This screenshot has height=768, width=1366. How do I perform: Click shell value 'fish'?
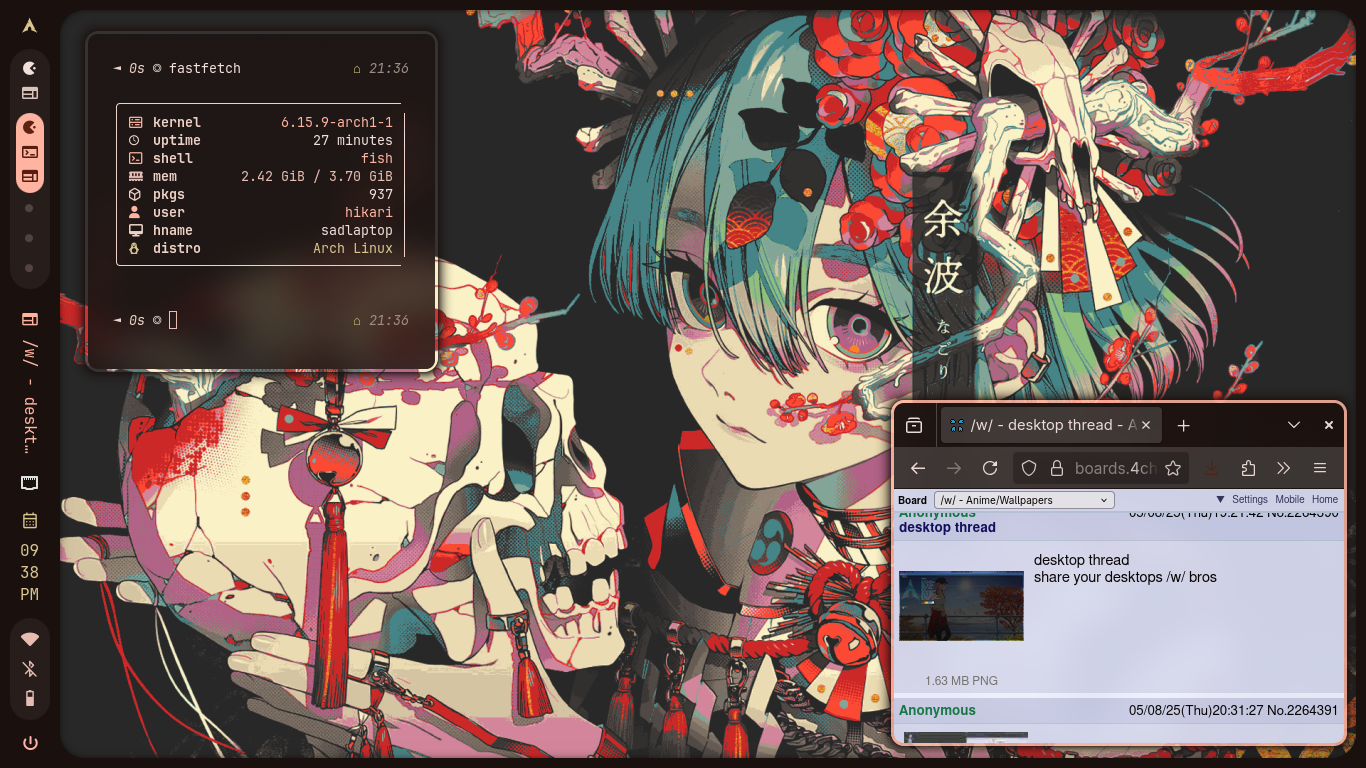click(377, 158)
